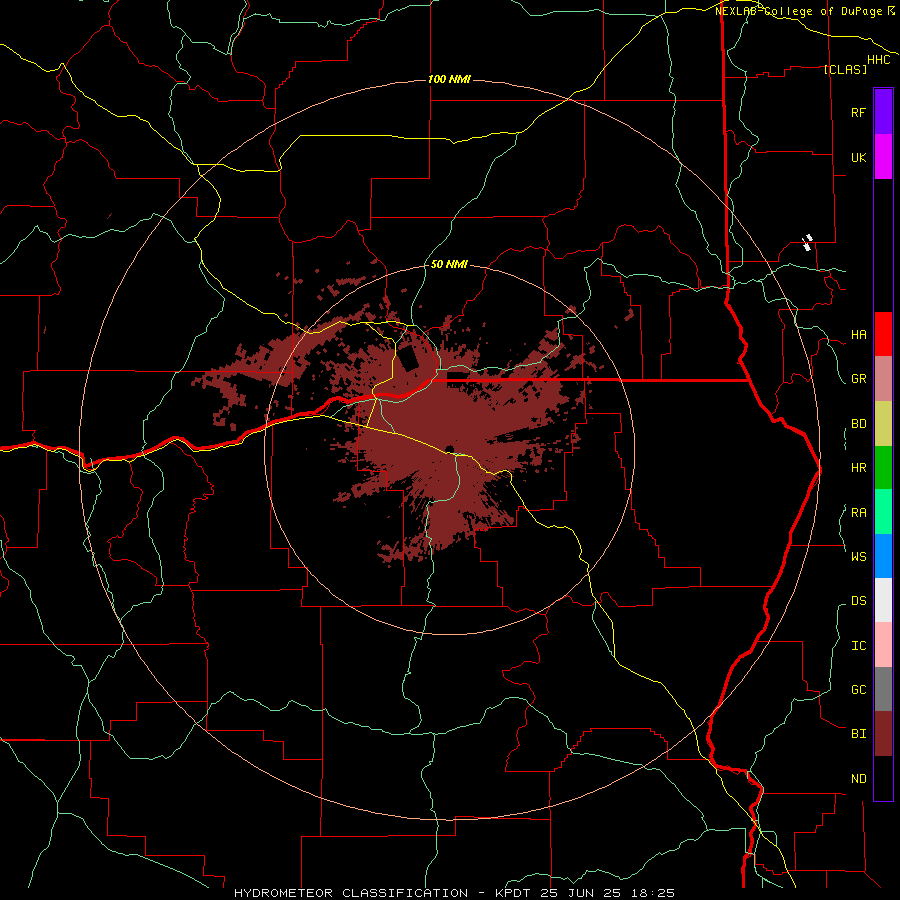Select the BD yellow legend swatch
900x900 pixels.
click(883, 424)
